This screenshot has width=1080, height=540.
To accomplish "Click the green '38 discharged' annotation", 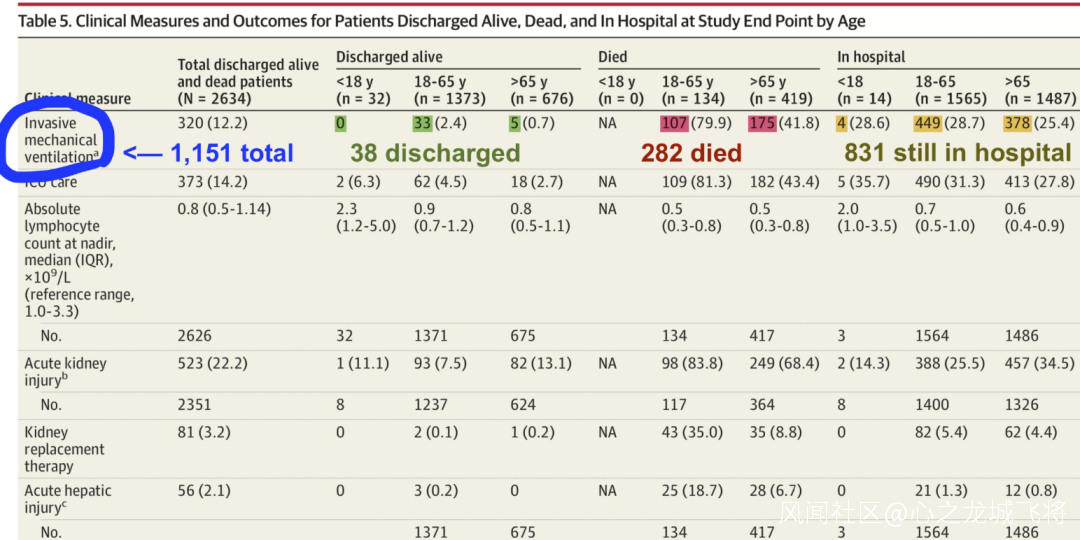I will pos(435,153).
